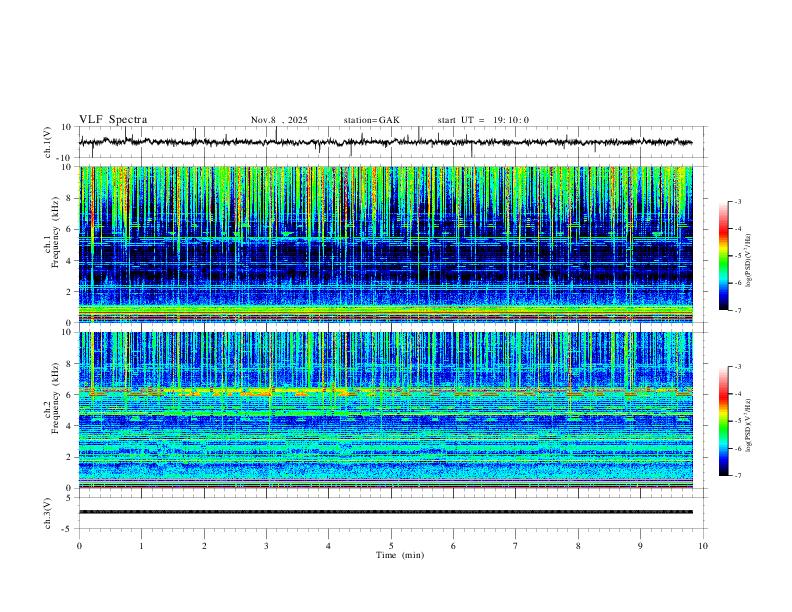Click the 'ch.3(V)' axis label

48,514
